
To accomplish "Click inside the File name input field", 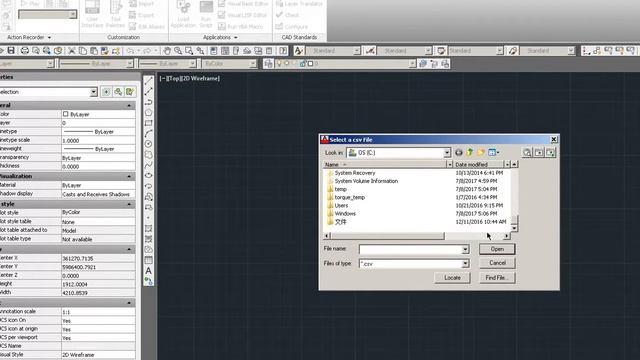I will point(410,249).
